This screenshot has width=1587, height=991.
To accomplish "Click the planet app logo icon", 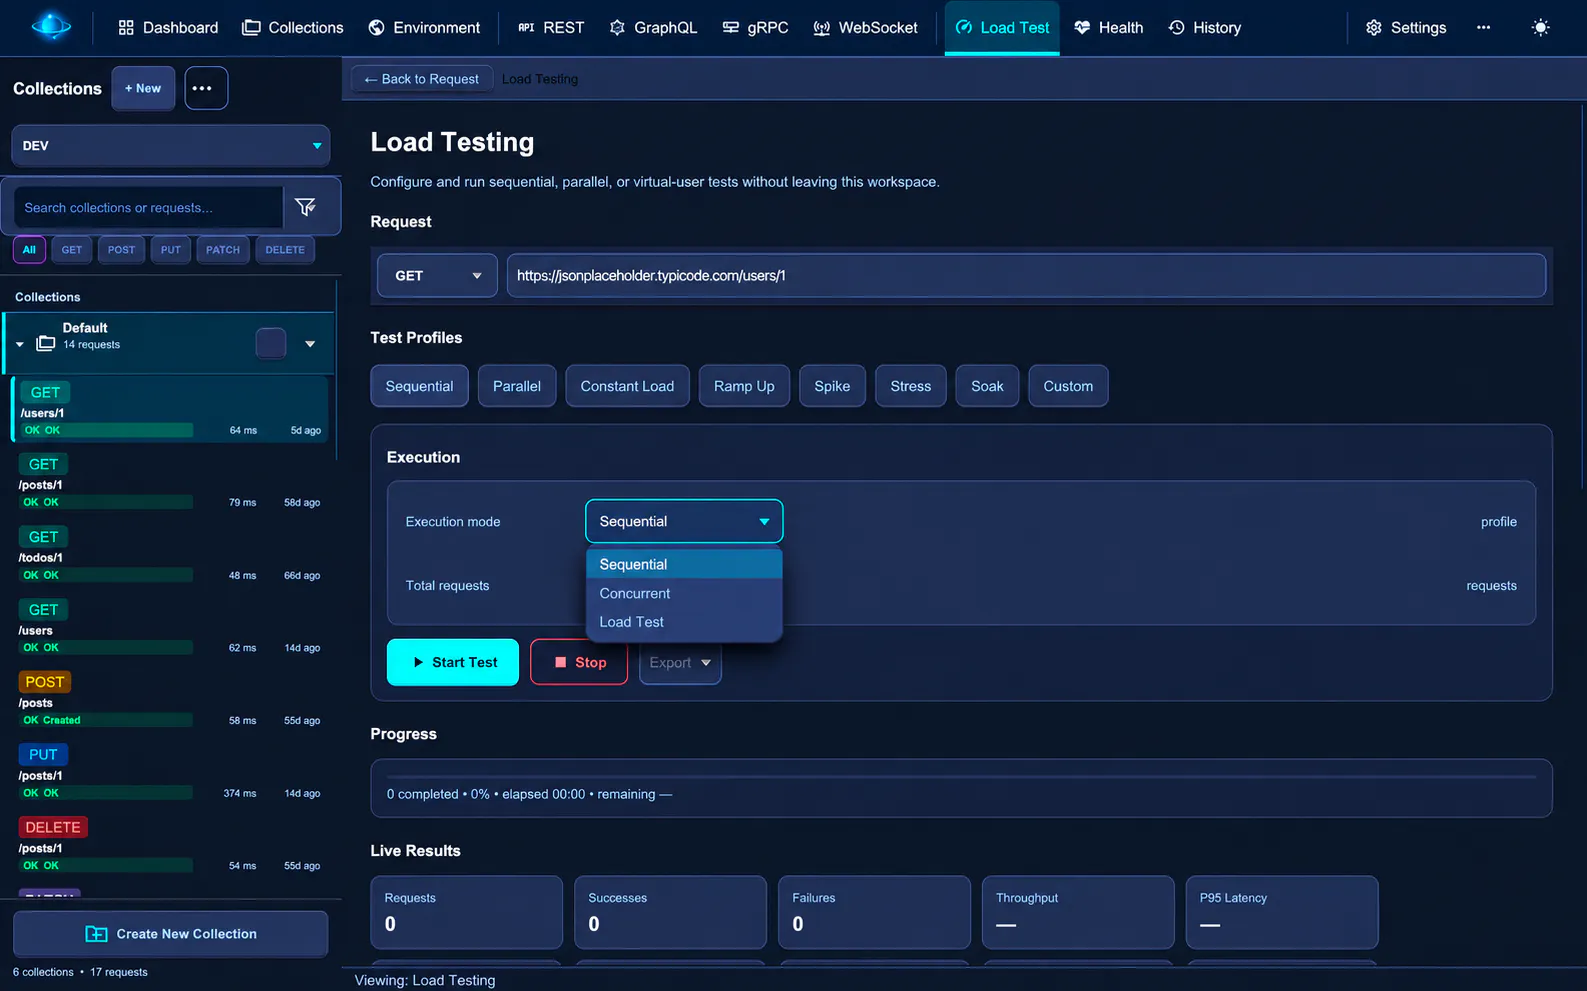I will 51,27.
